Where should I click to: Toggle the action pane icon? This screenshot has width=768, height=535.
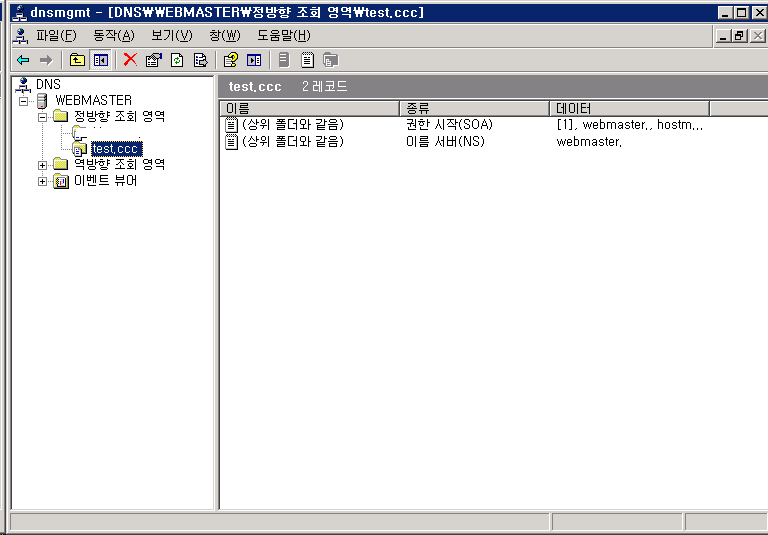coord(254,60)
